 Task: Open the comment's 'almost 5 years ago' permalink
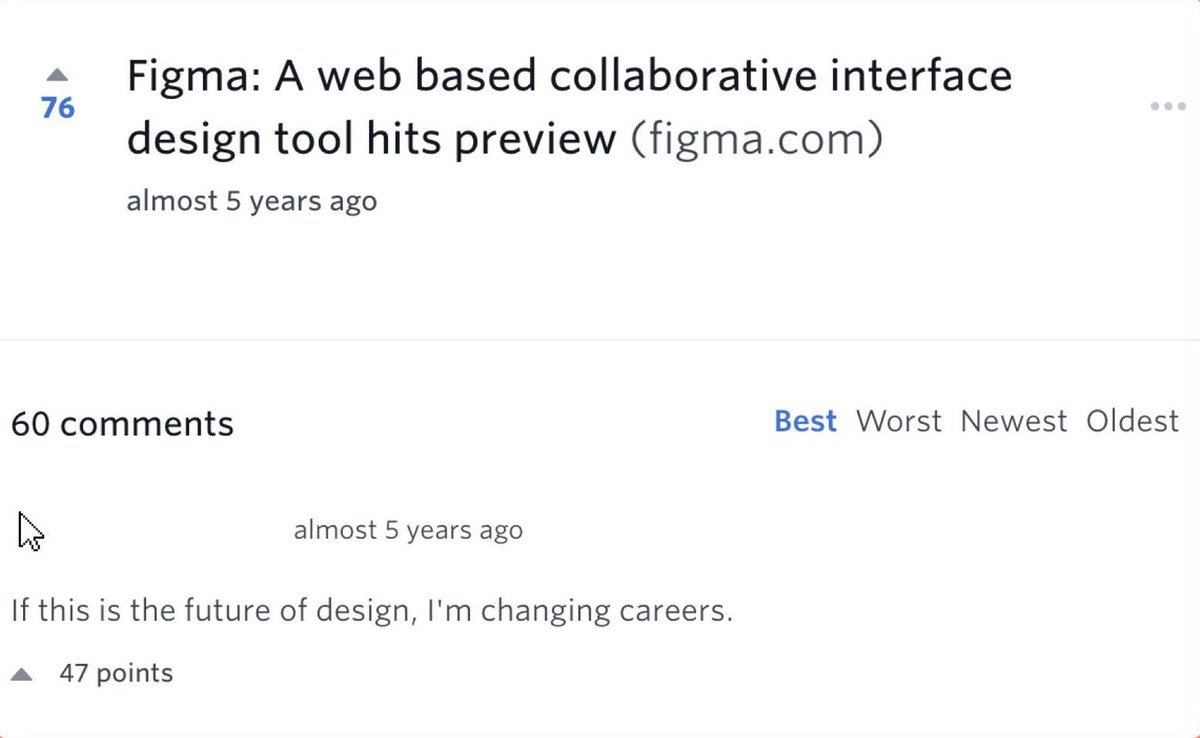pyautogui.click(x=408, y=530)
